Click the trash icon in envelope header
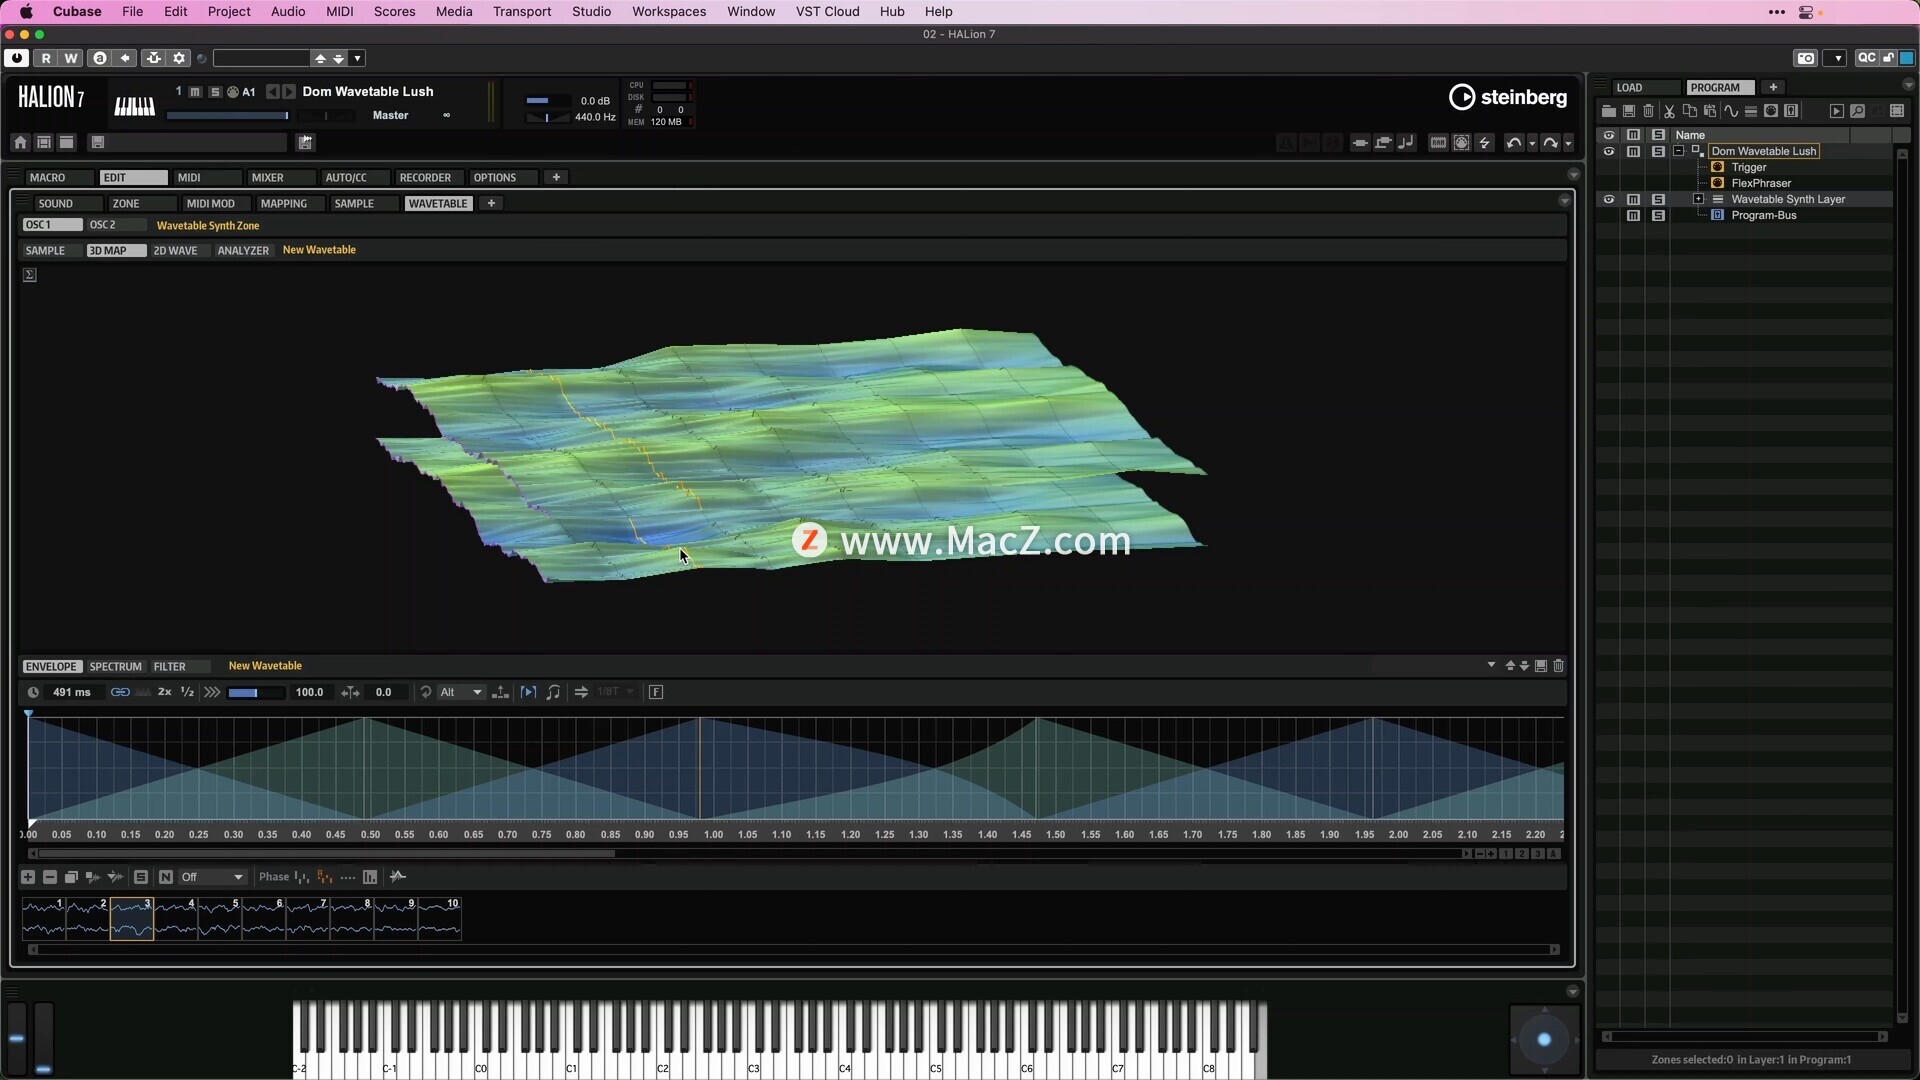This screenshot has height=1080, width=1920. (x=1558, y=666)
